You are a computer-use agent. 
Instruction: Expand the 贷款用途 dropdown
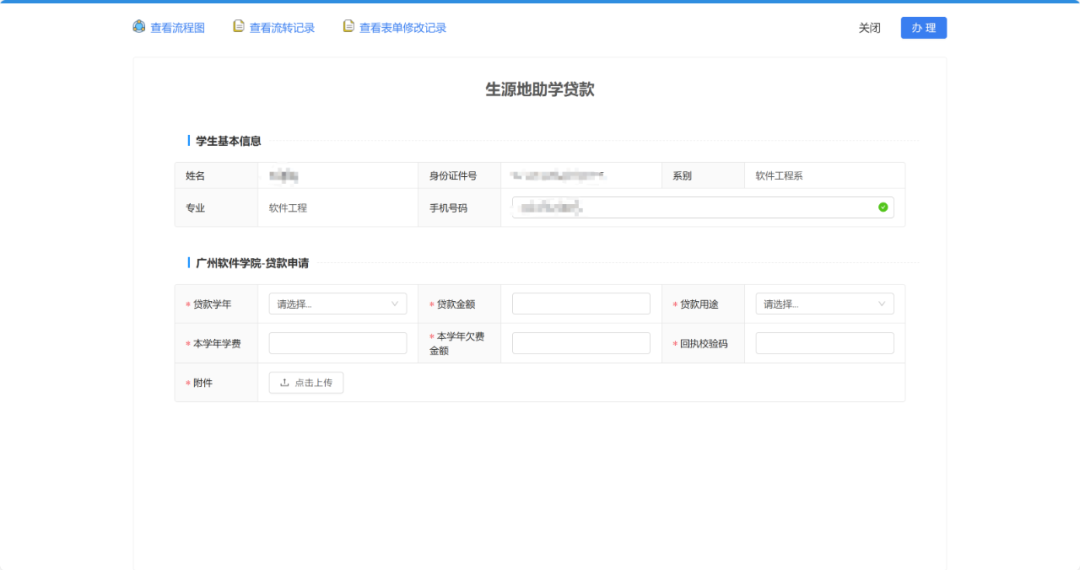point(824,304)
